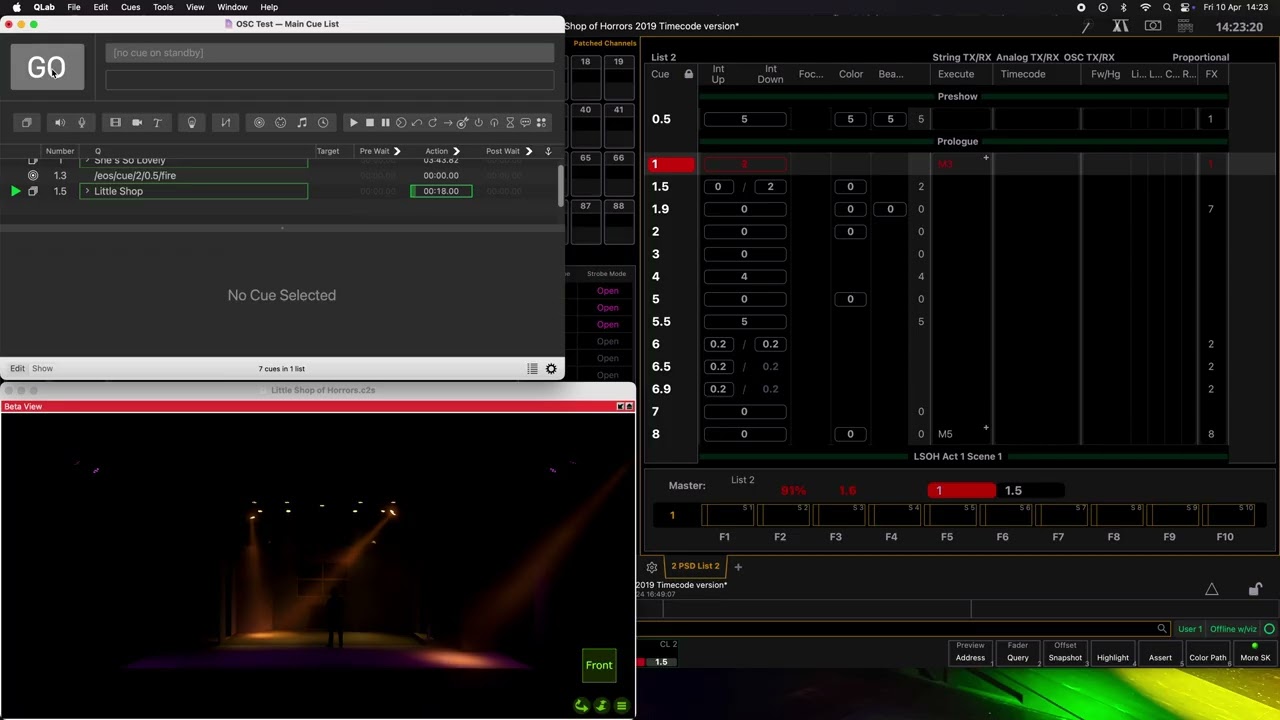
Task: Click the Eos triangle icon near padlock
Action: click(1212, 589)
